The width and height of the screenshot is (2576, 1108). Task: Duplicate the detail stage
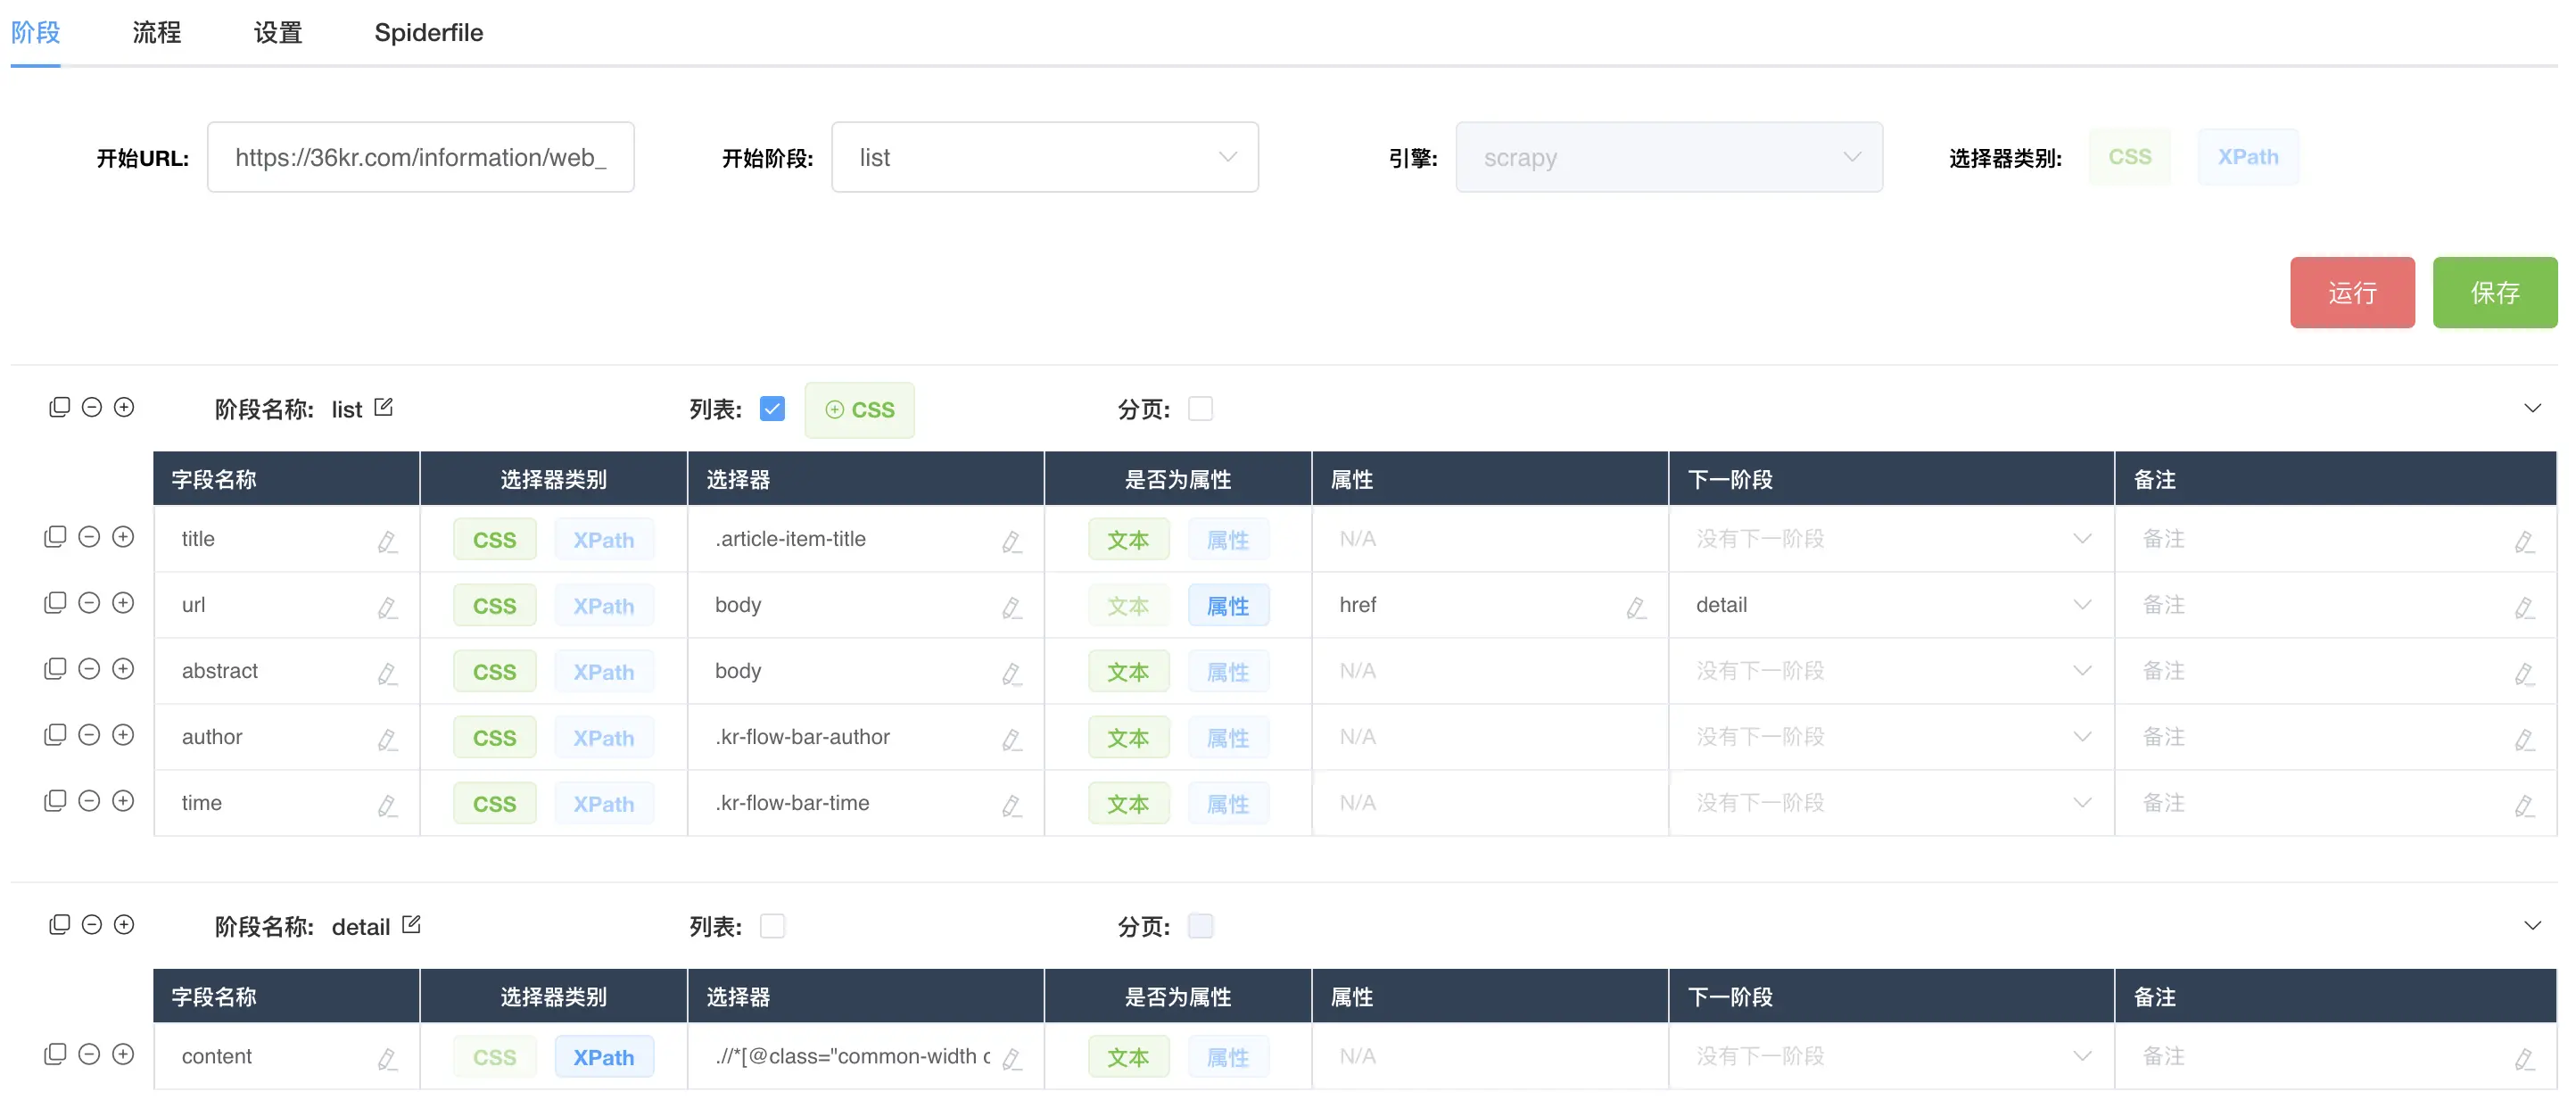pos(59,925)
